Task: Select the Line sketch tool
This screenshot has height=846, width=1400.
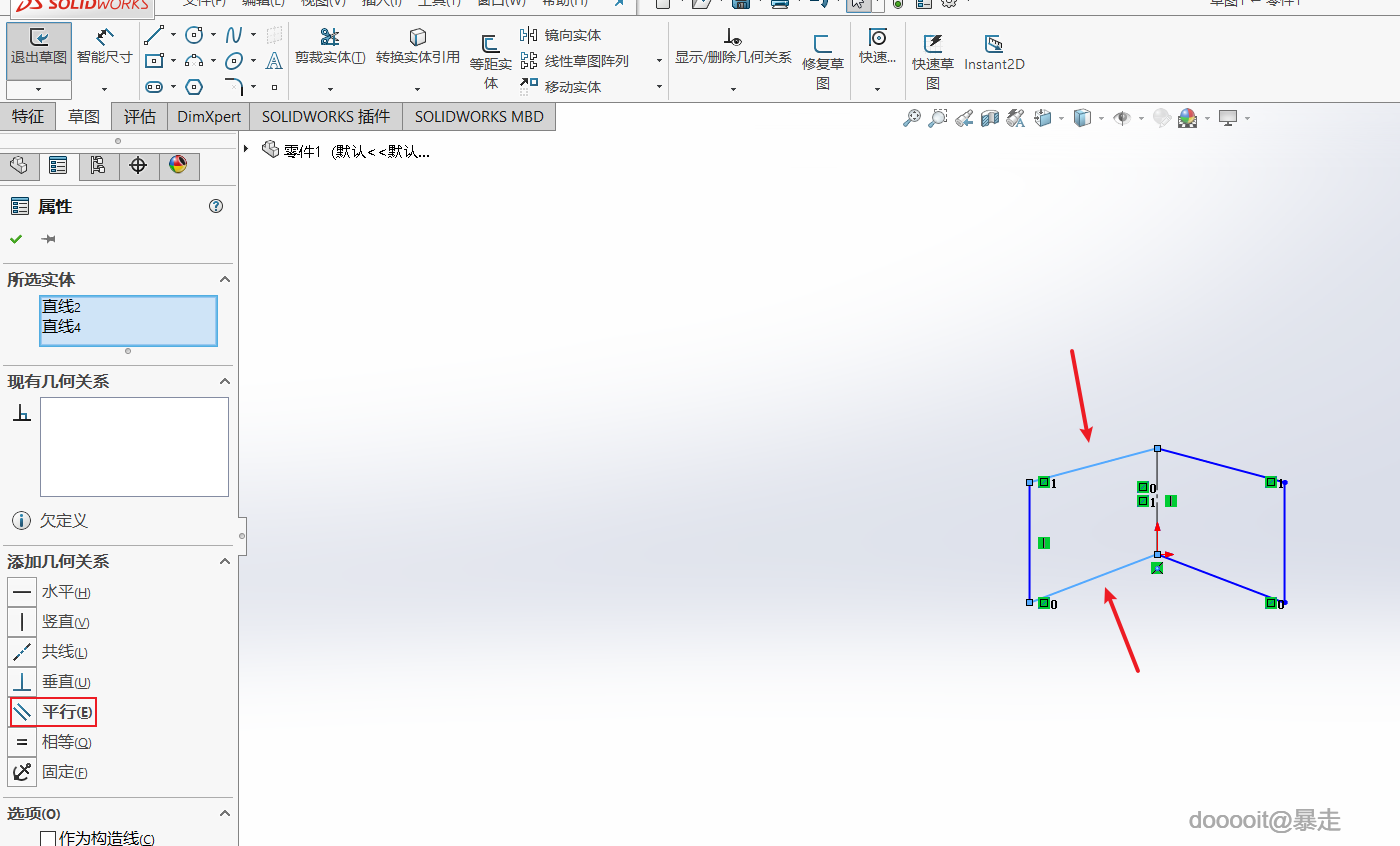Action: [x=154, y=35]
